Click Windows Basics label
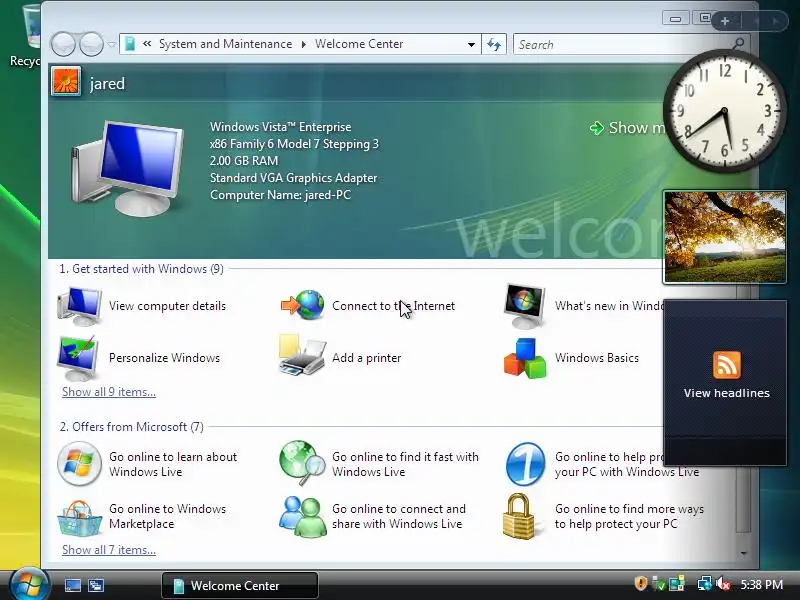Screen dimensions: 800x600 (x=597, y=358)
